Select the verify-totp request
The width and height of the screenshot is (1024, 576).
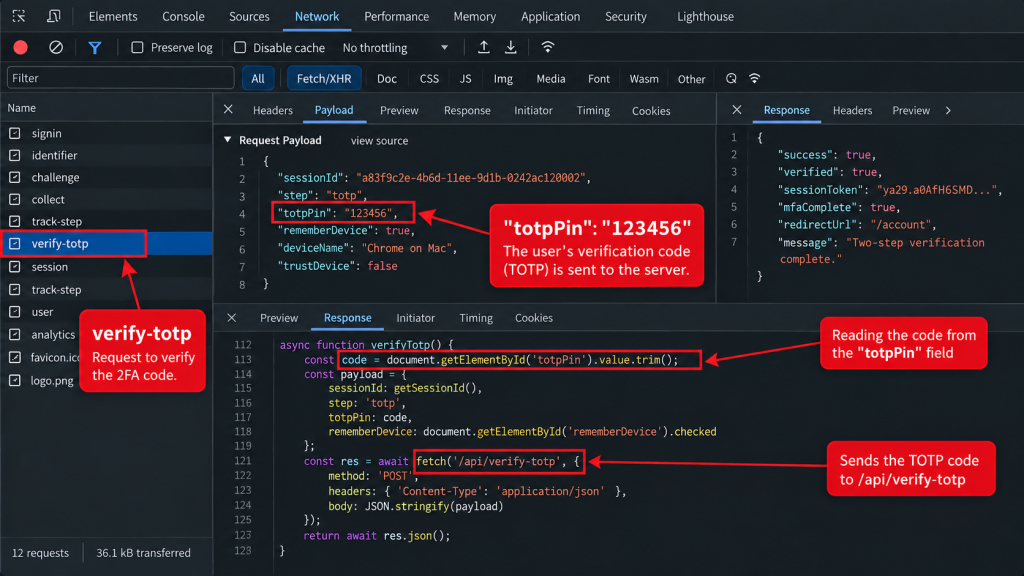[x=106, y=244]
